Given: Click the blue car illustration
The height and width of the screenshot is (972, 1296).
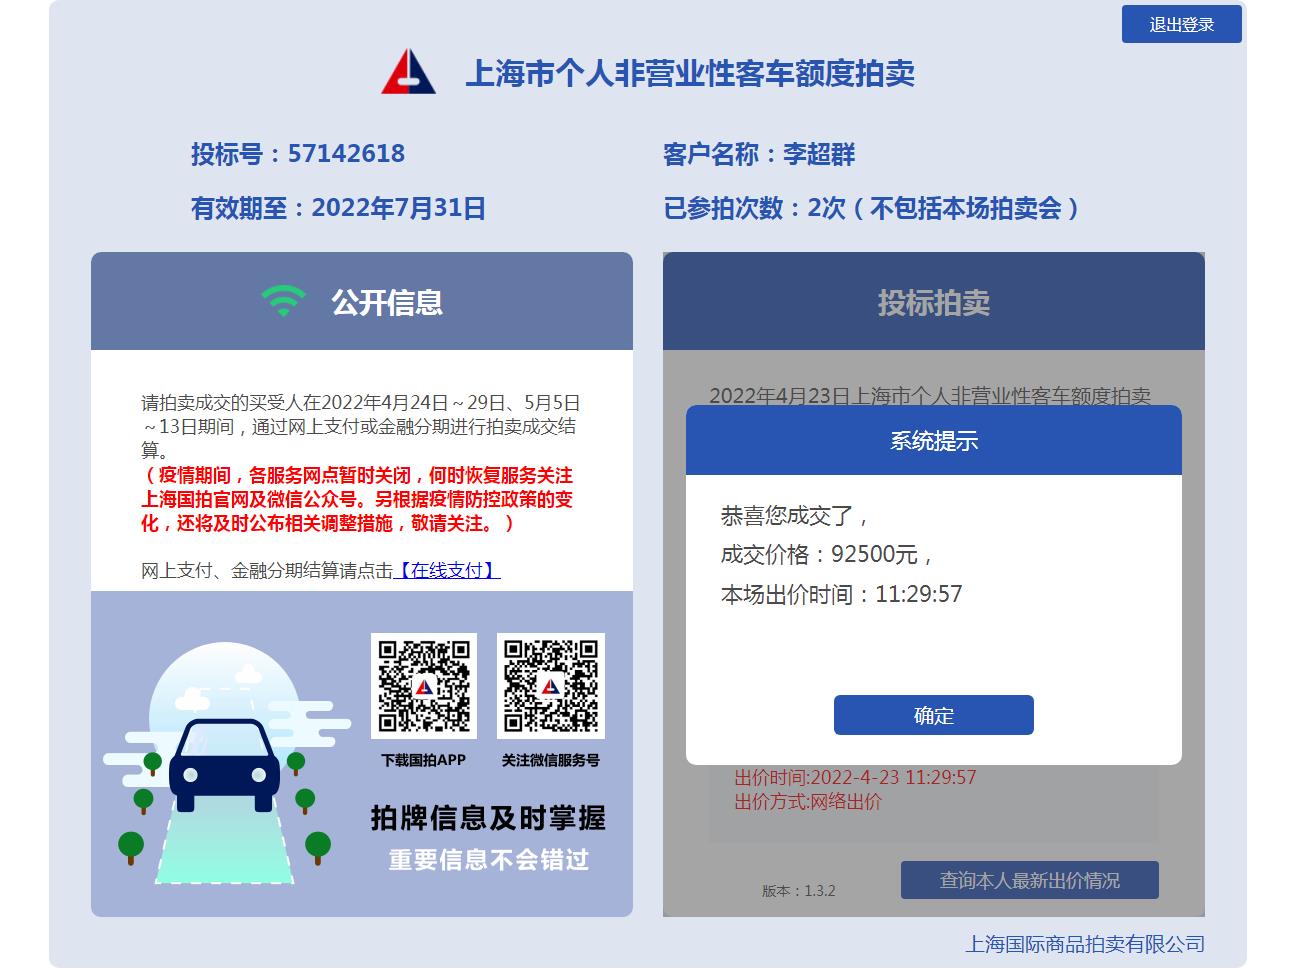Looking at the screenshot, I should point(225,764).
